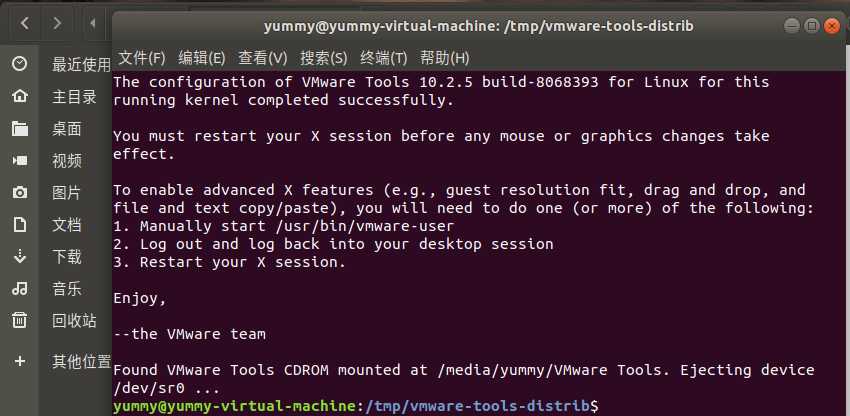Image resolution: width=850 pixels, height=416 pixels.
Task: Click the Home folder house icon
Action: (20, 97)
